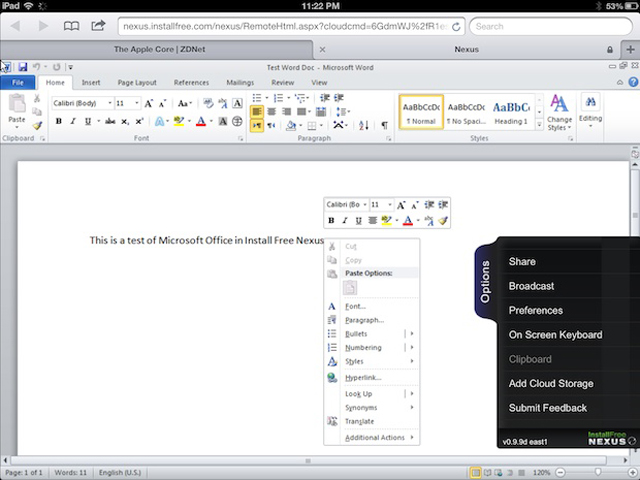Screen dimensions: 640x480
Task: Click Submit Feedback in Options panel
Action: pyautogui.click(x=547, y=408)
